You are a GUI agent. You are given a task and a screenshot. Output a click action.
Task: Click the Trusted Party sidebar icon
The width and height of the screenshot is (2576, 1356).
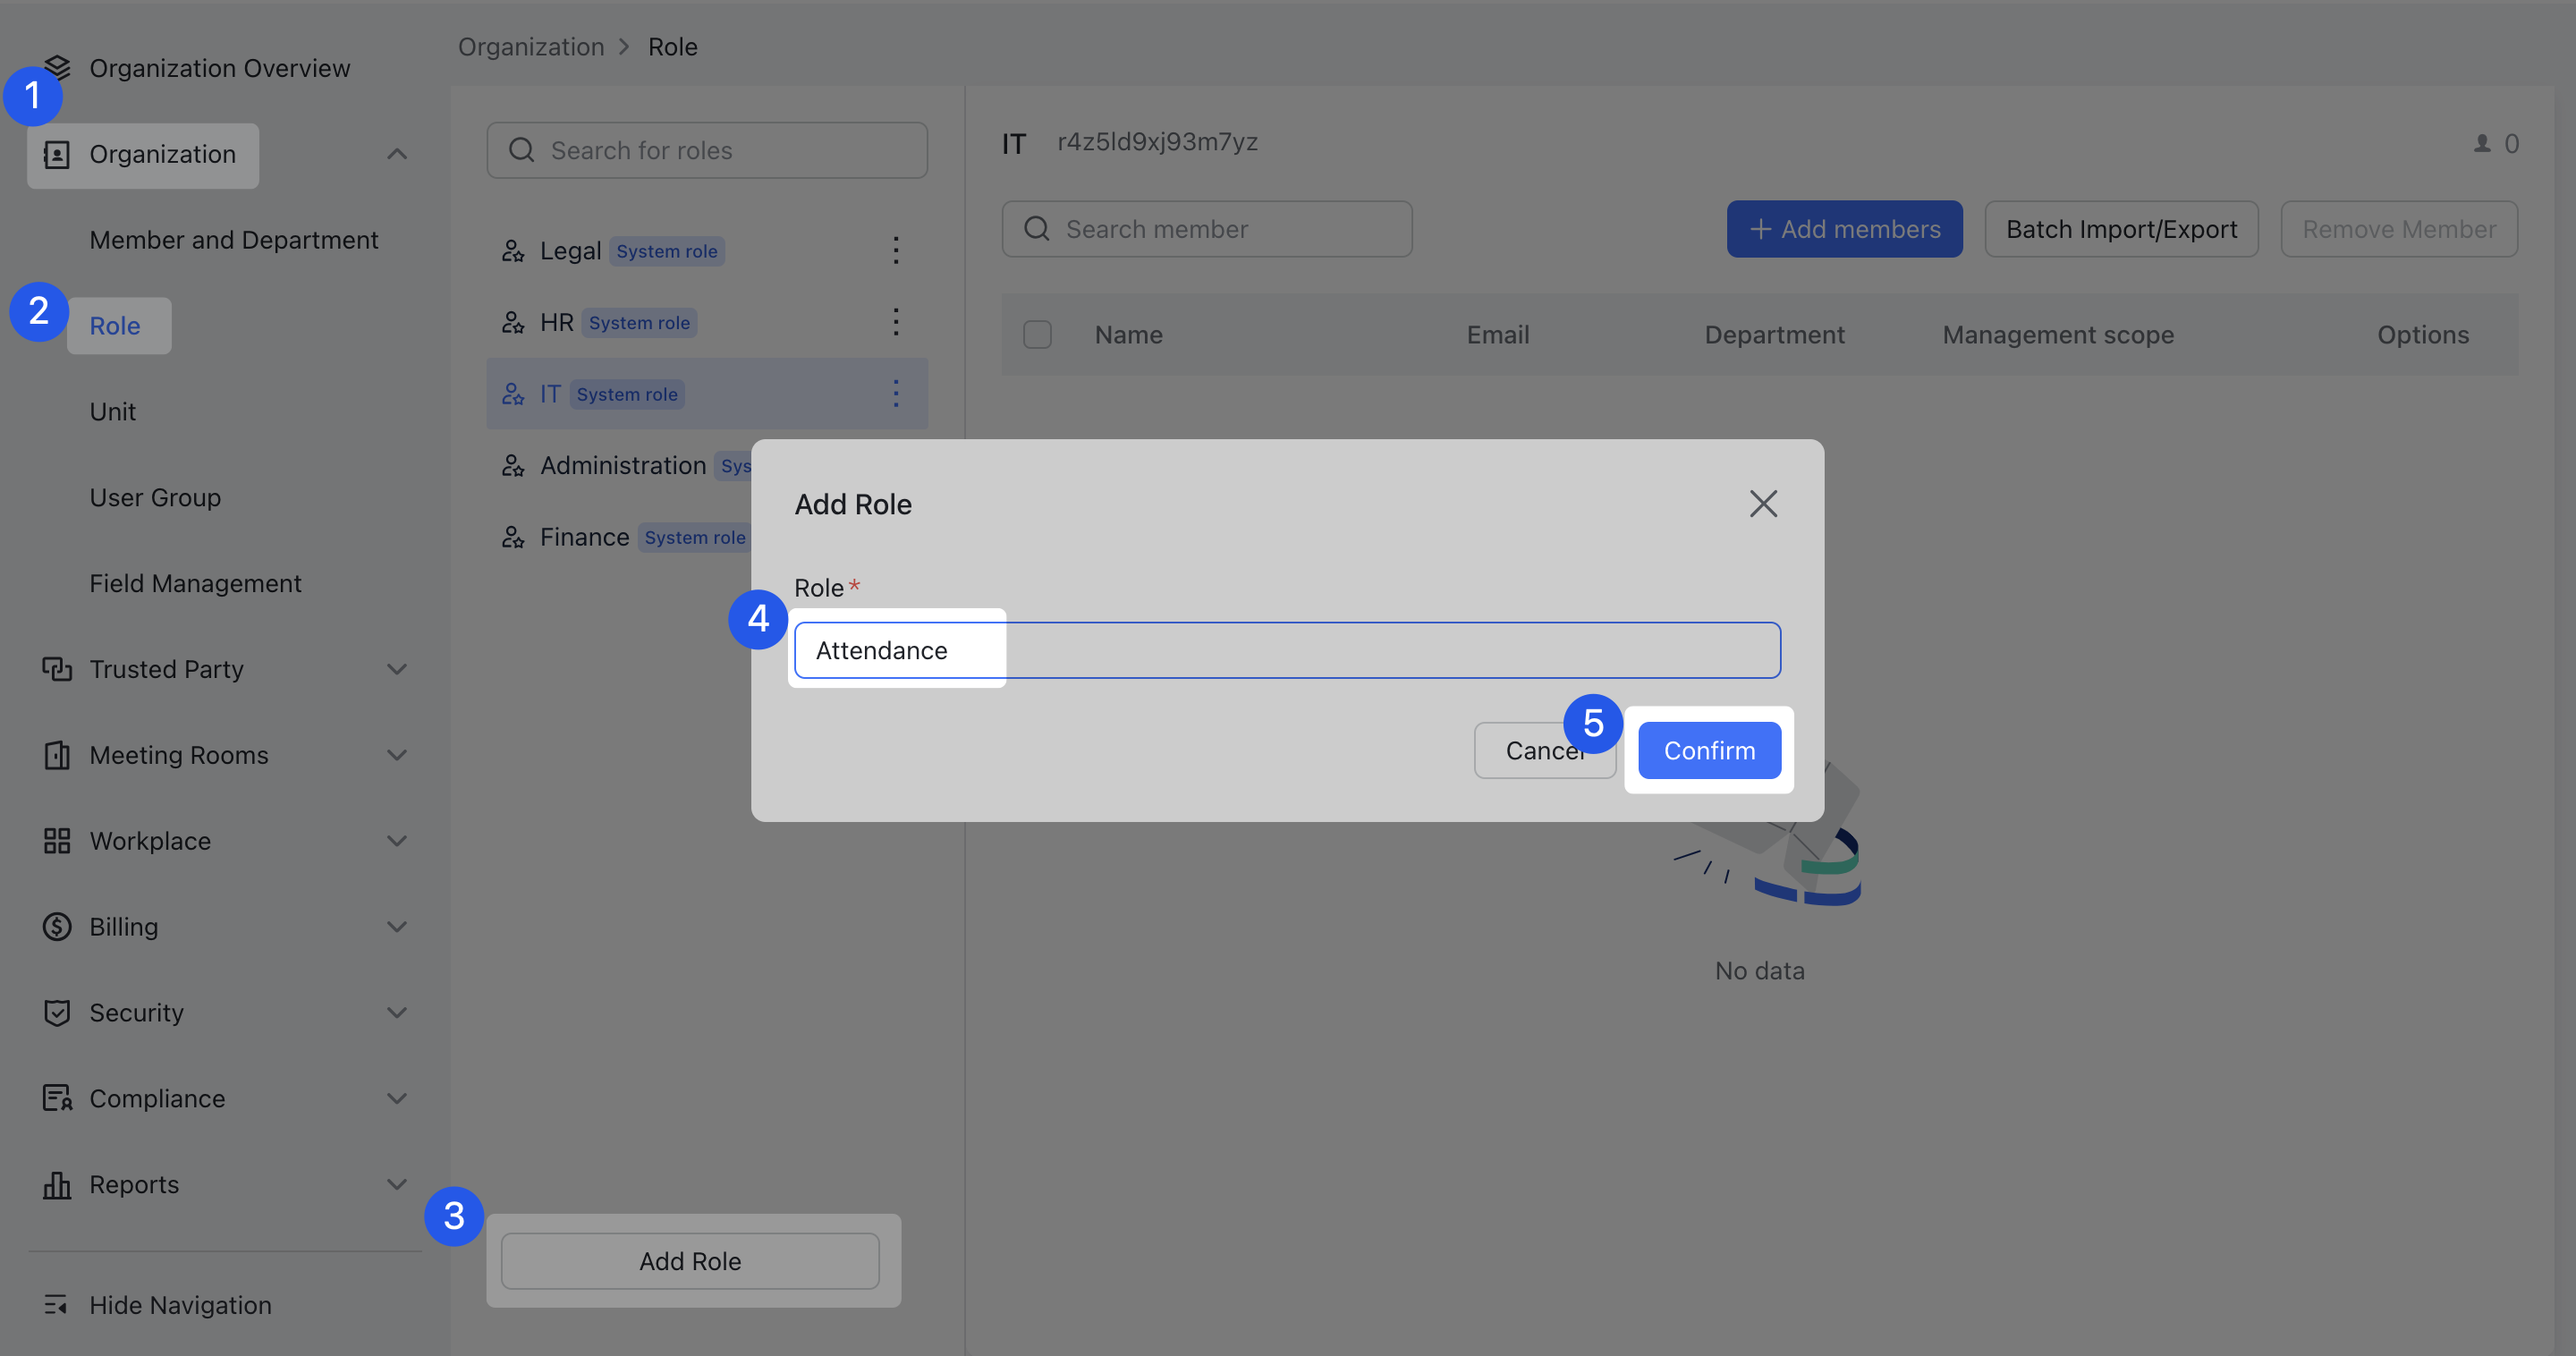click(57, 669)
